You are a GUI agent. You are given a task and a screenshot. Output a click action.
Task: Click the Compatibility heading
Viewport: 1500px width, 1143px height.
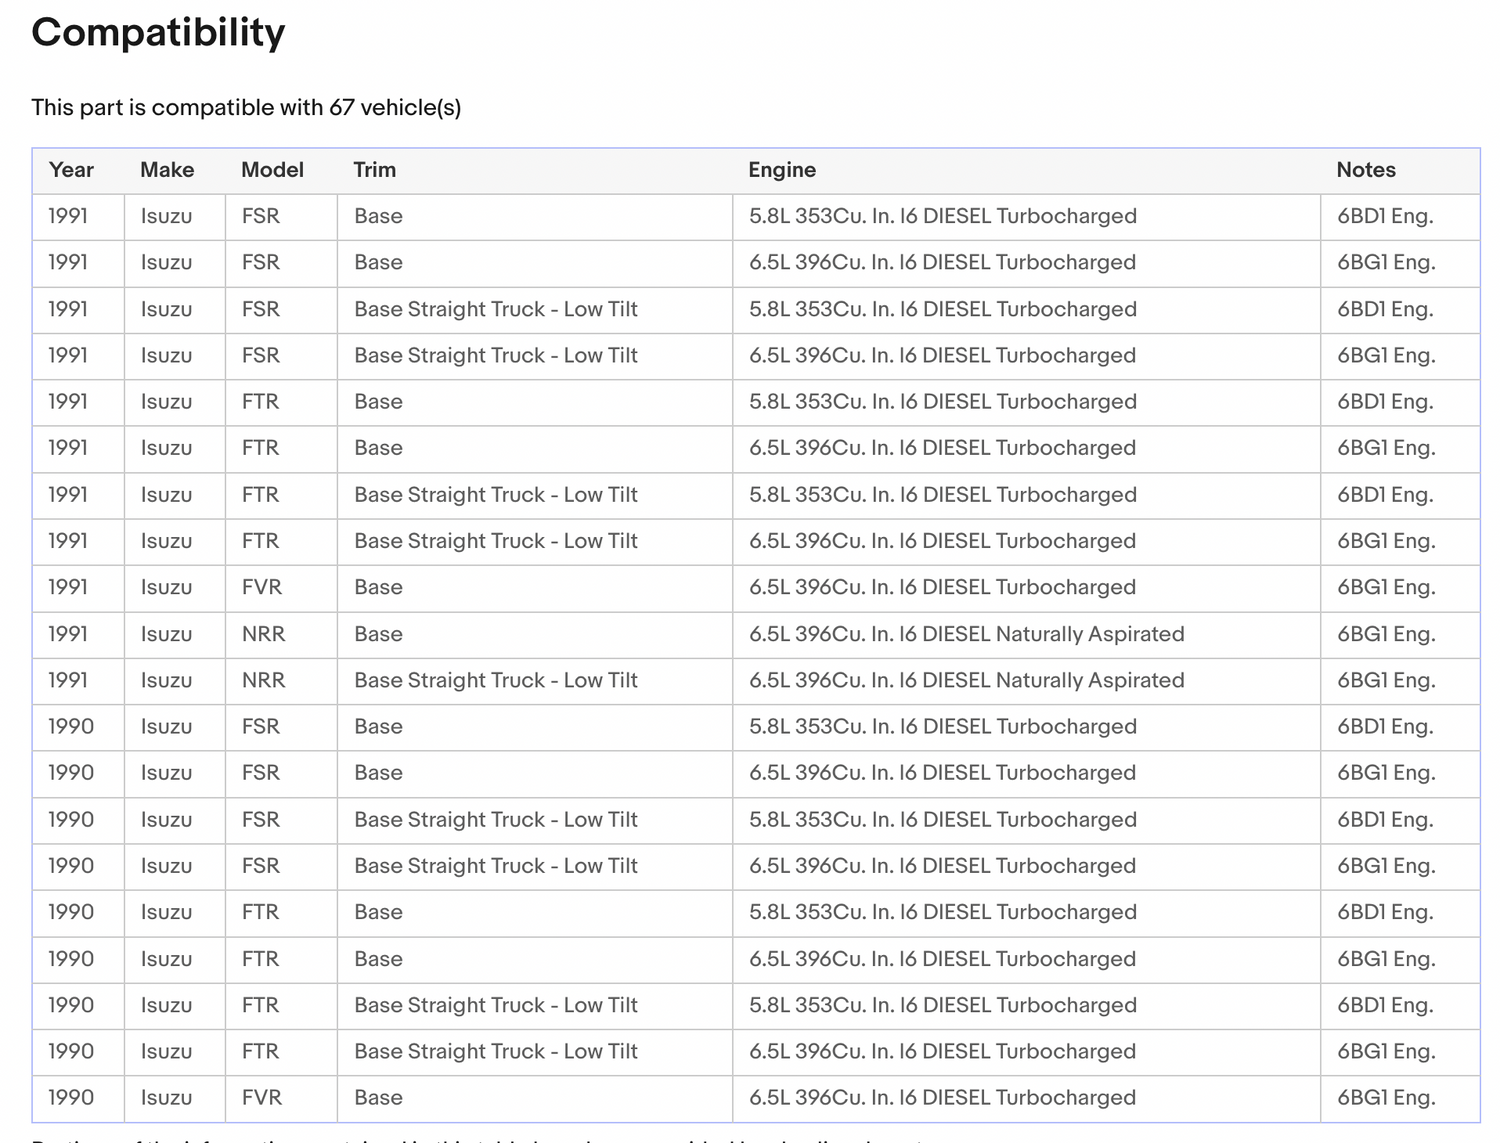point(158,33)
